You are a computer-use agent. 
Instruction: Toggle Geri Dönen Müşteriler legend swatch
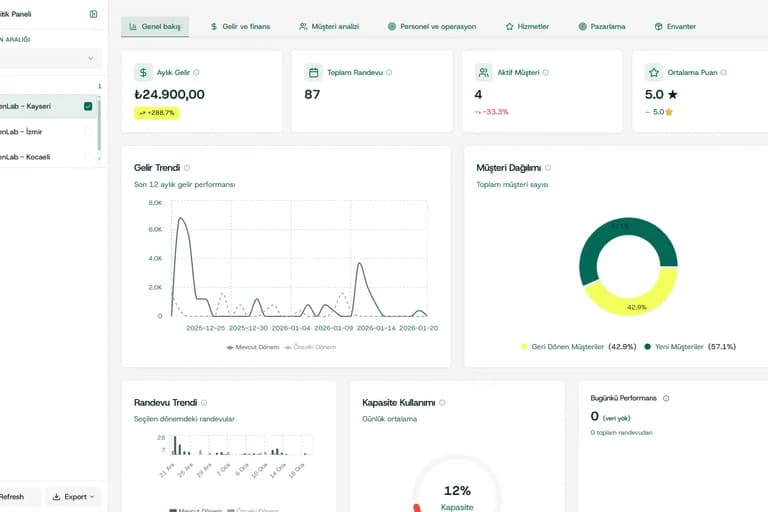[x=524, y=347]
